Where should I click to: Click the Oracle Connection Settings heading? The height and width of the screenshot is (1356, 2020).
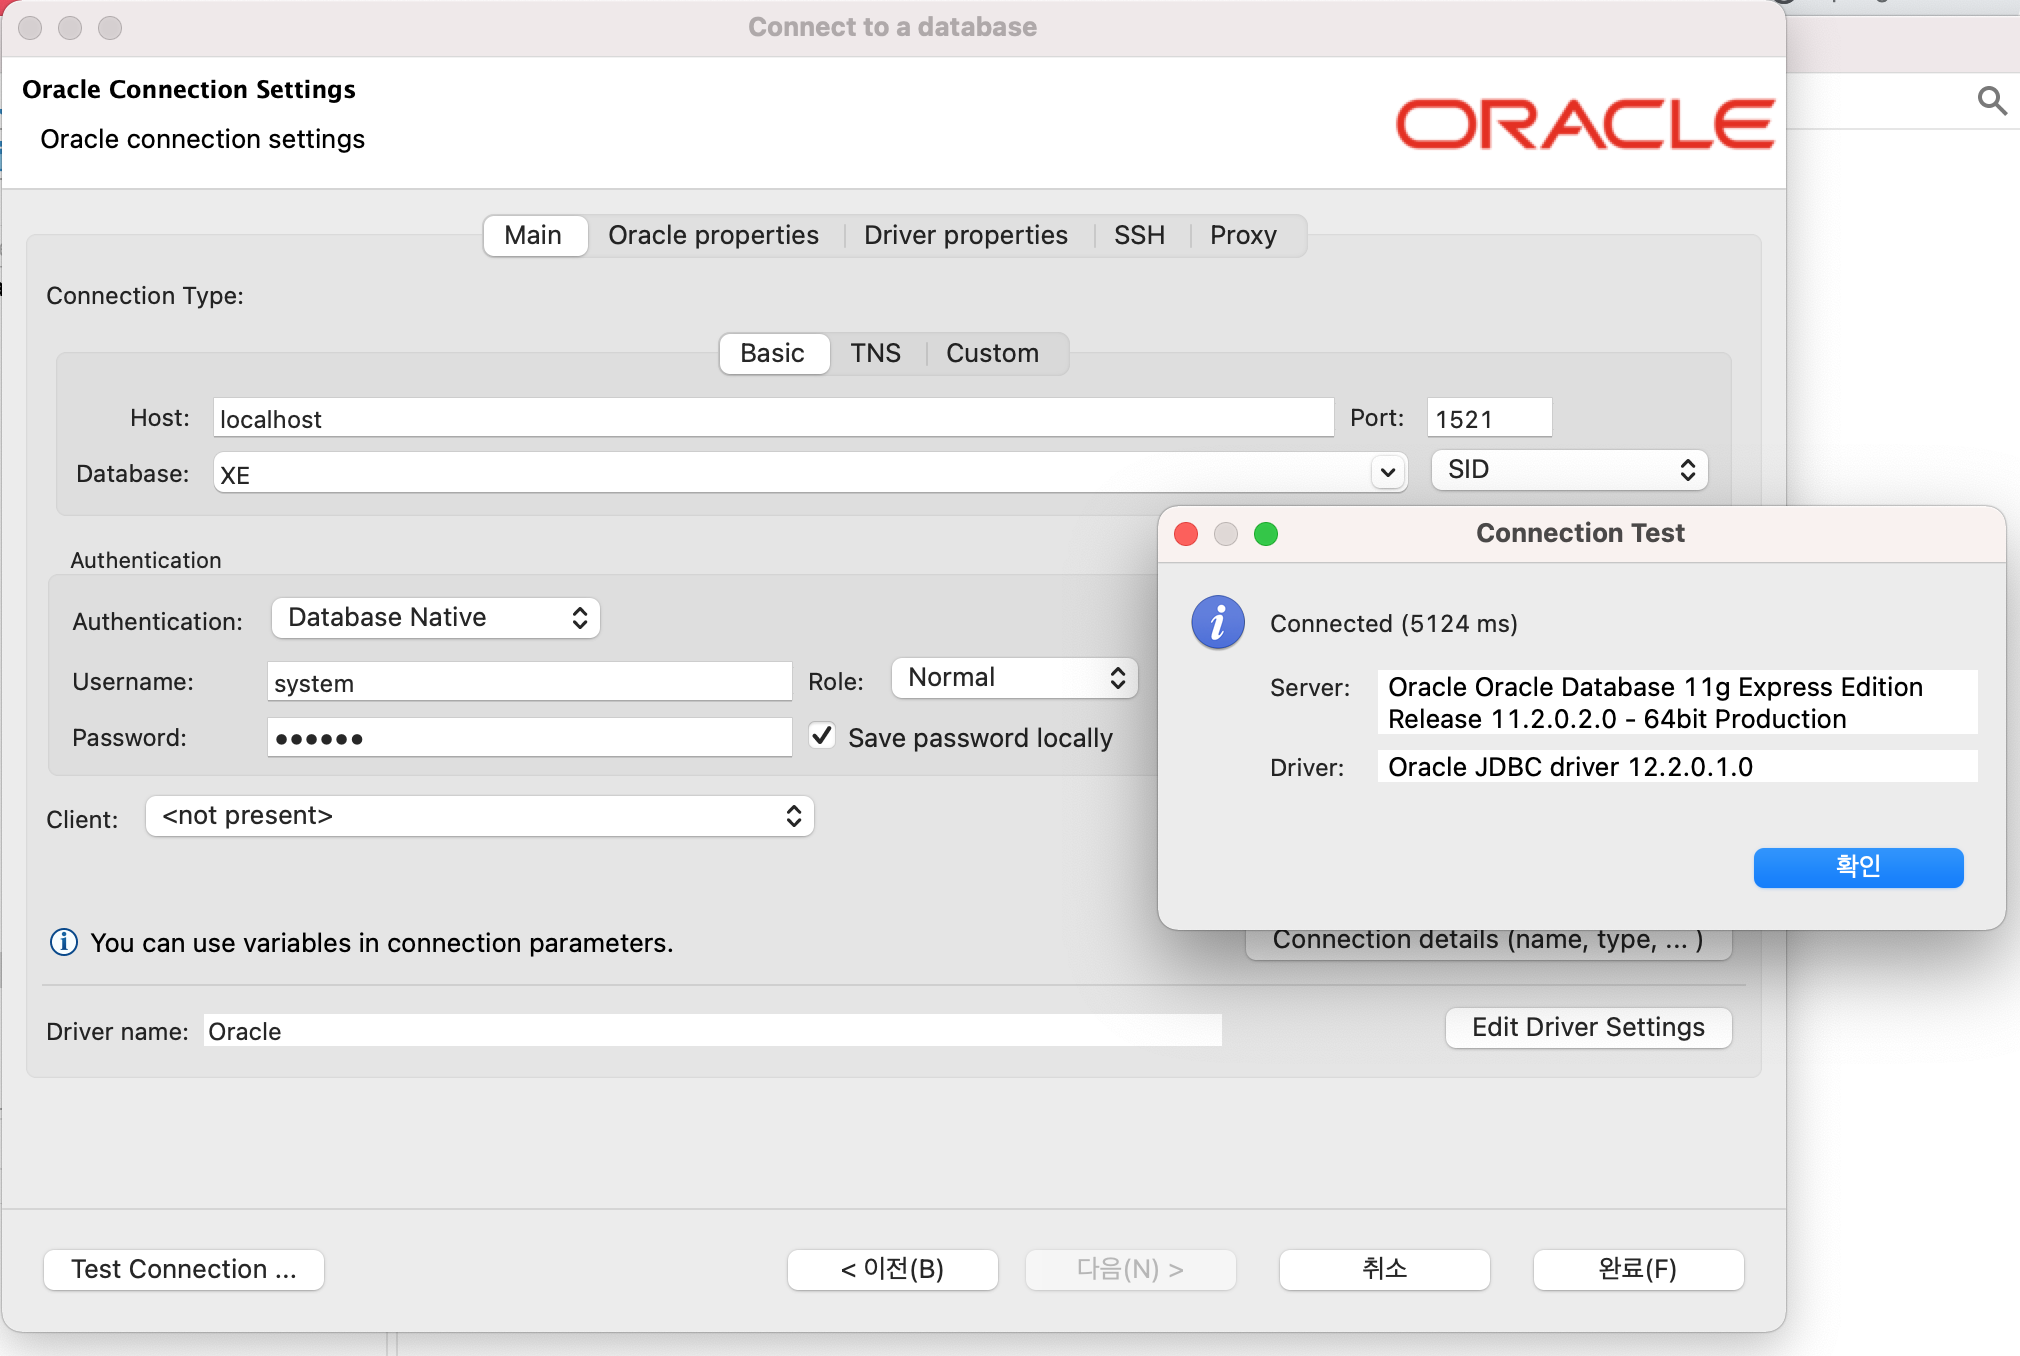point(189,90)
